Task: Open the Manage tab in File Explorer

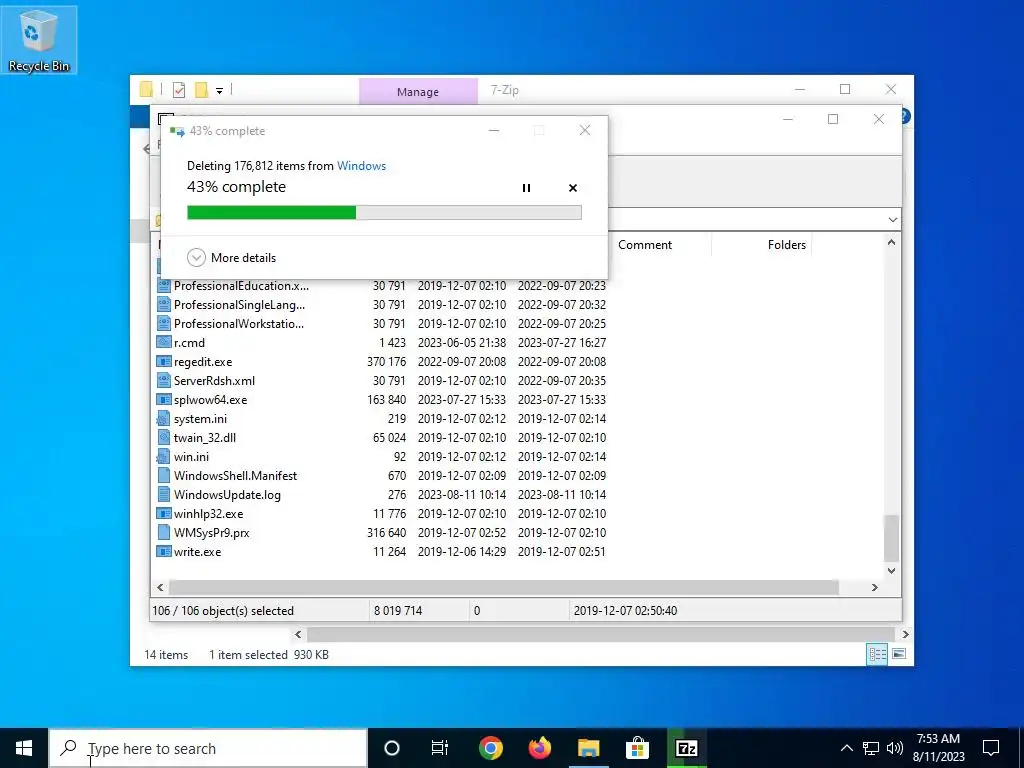Action: click(418, 91)
